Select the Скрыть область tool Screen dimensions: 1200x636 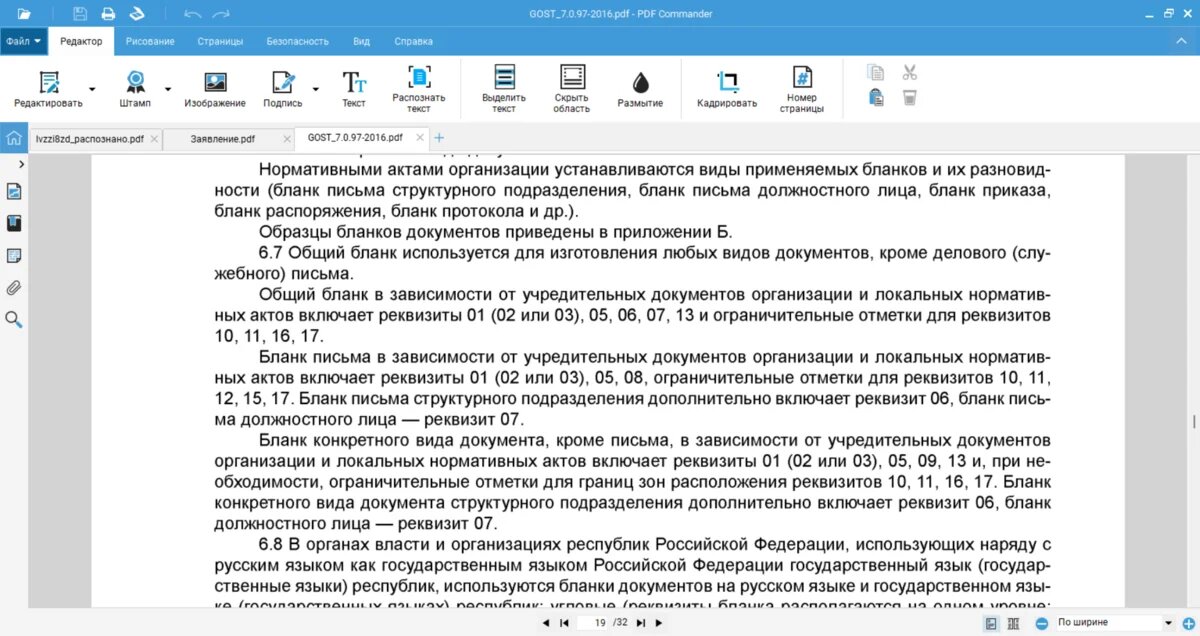pos(572,88)
